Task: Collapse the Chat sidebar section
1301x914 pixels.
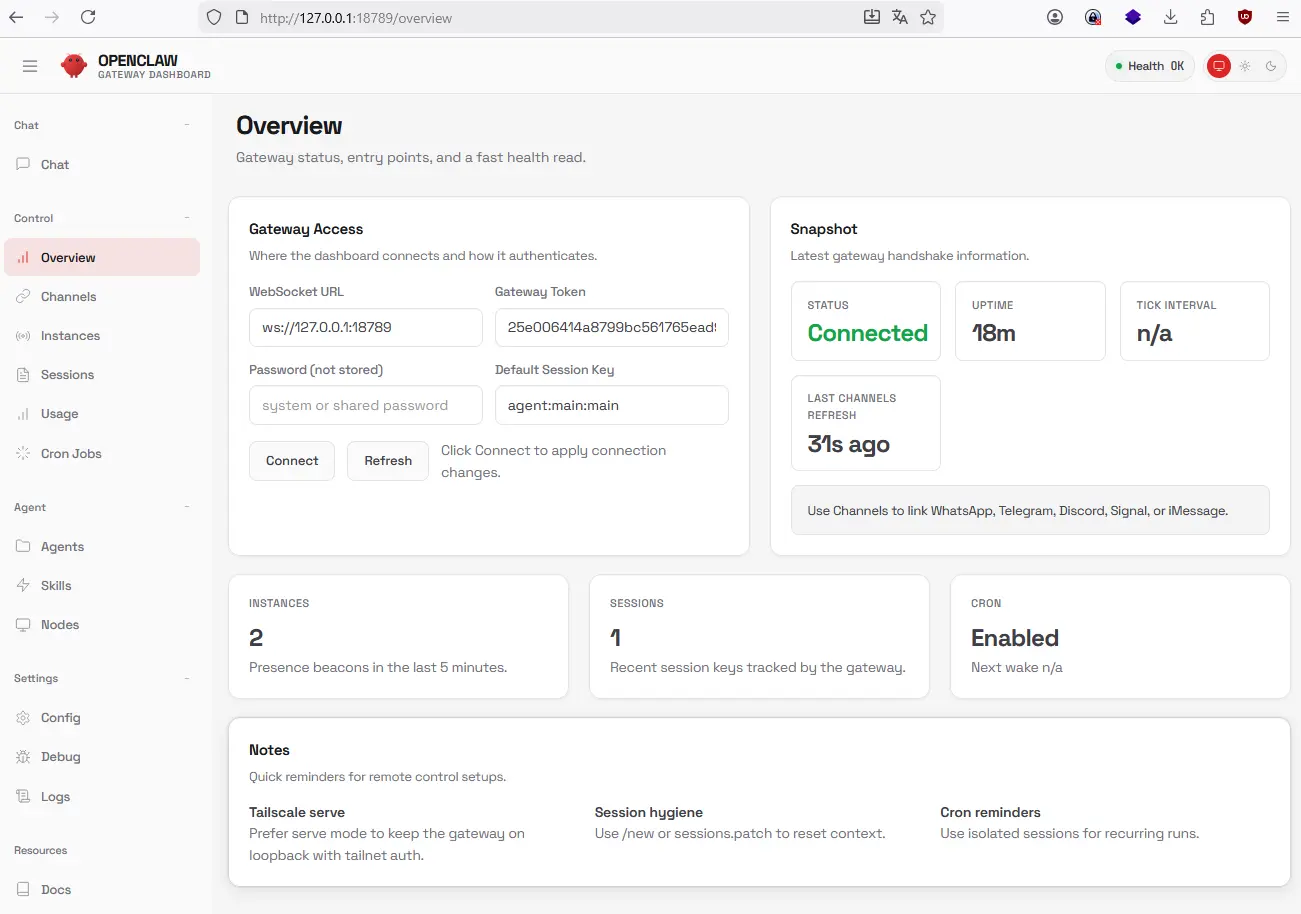Action: (187, 125)
